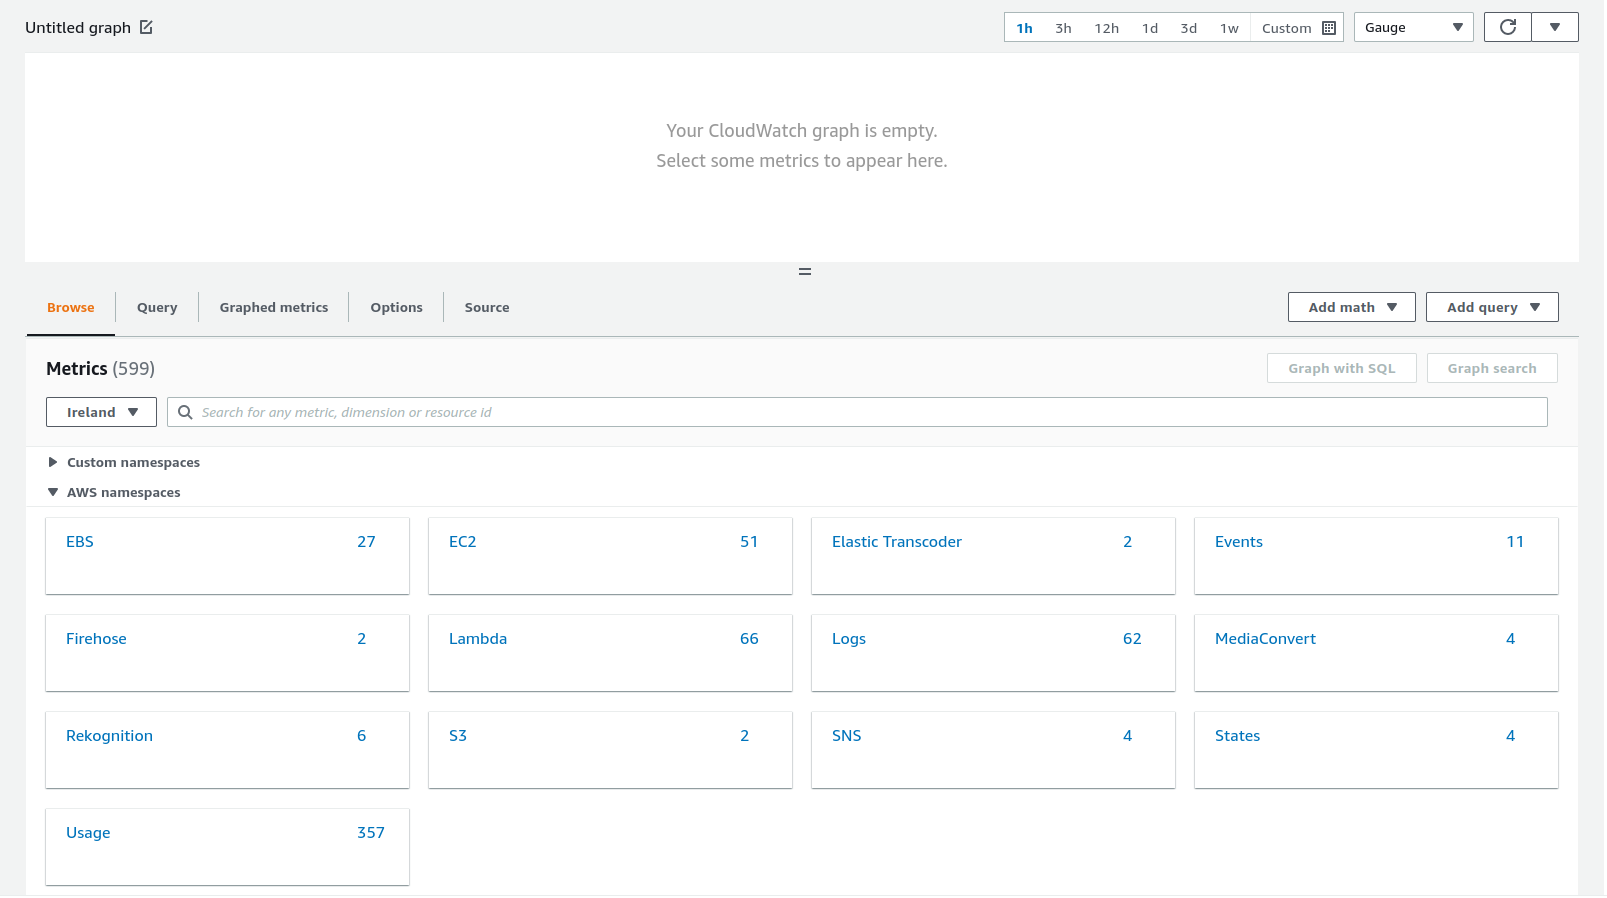The height and width of the screenshot is (898, 1607).
Task: Click the refresh graph icon
Action: 1507,27
